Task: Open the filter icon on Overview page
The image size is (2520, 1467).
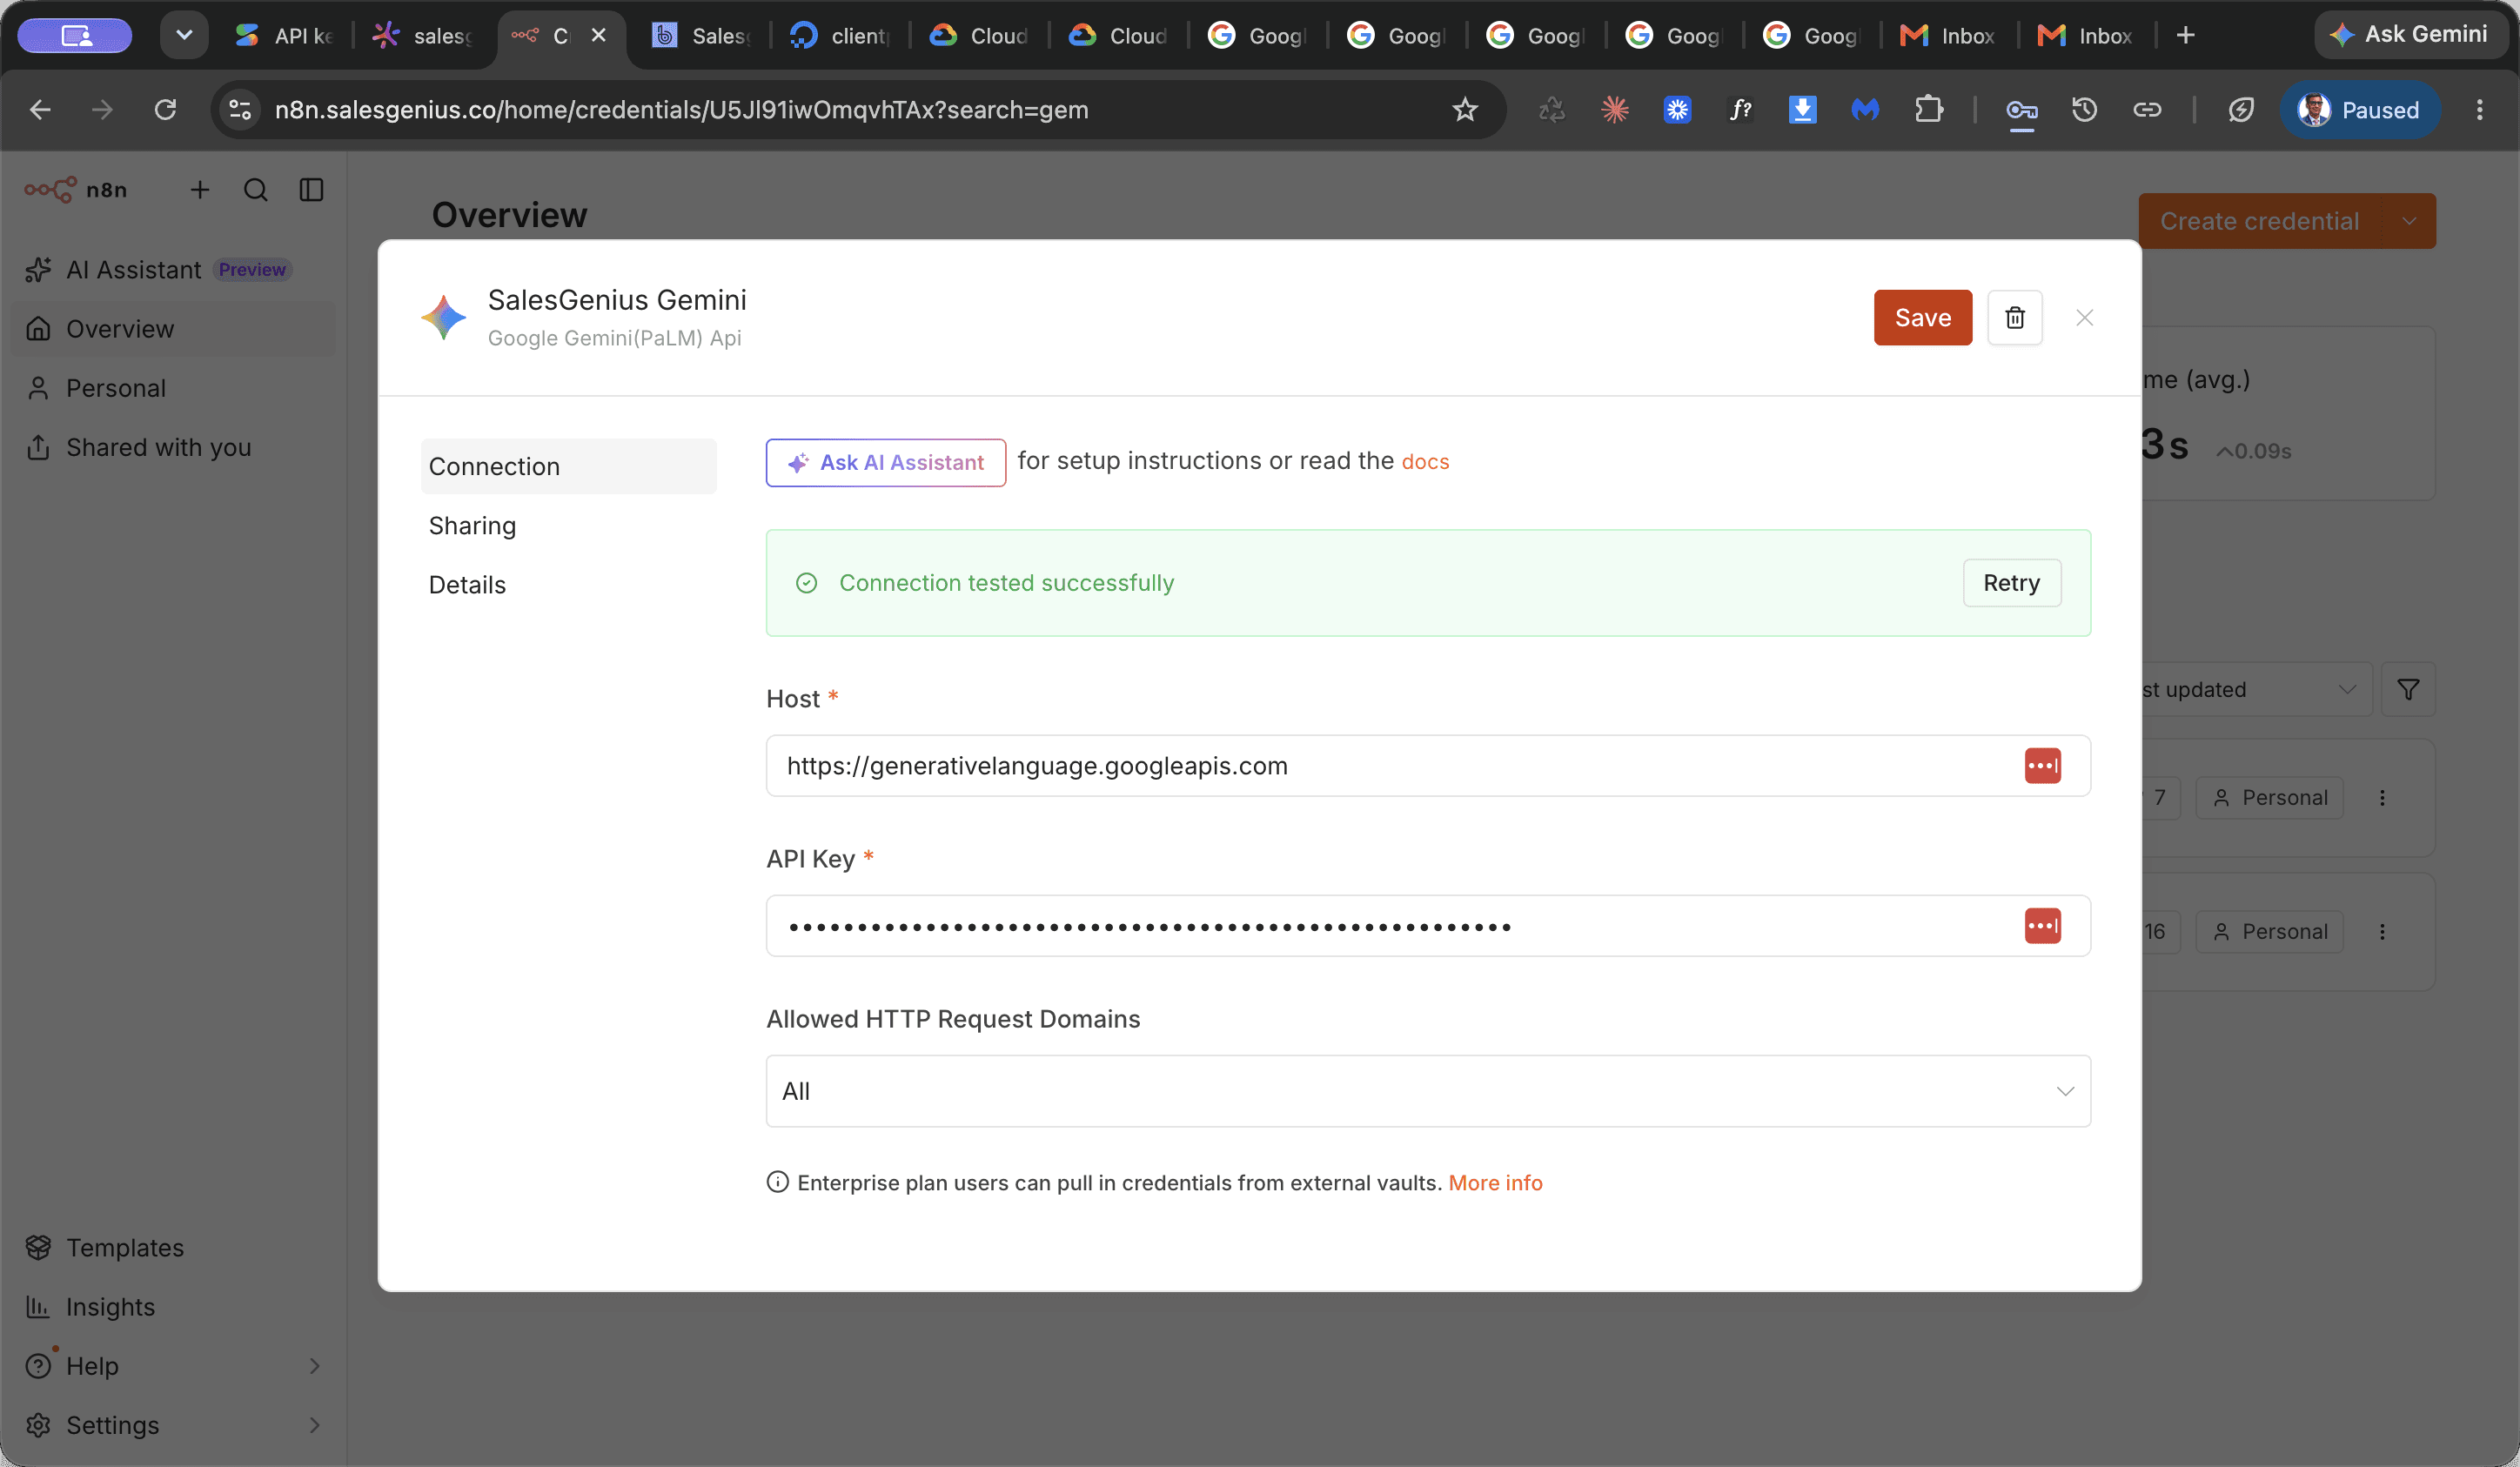Action: coord(2408,690)
